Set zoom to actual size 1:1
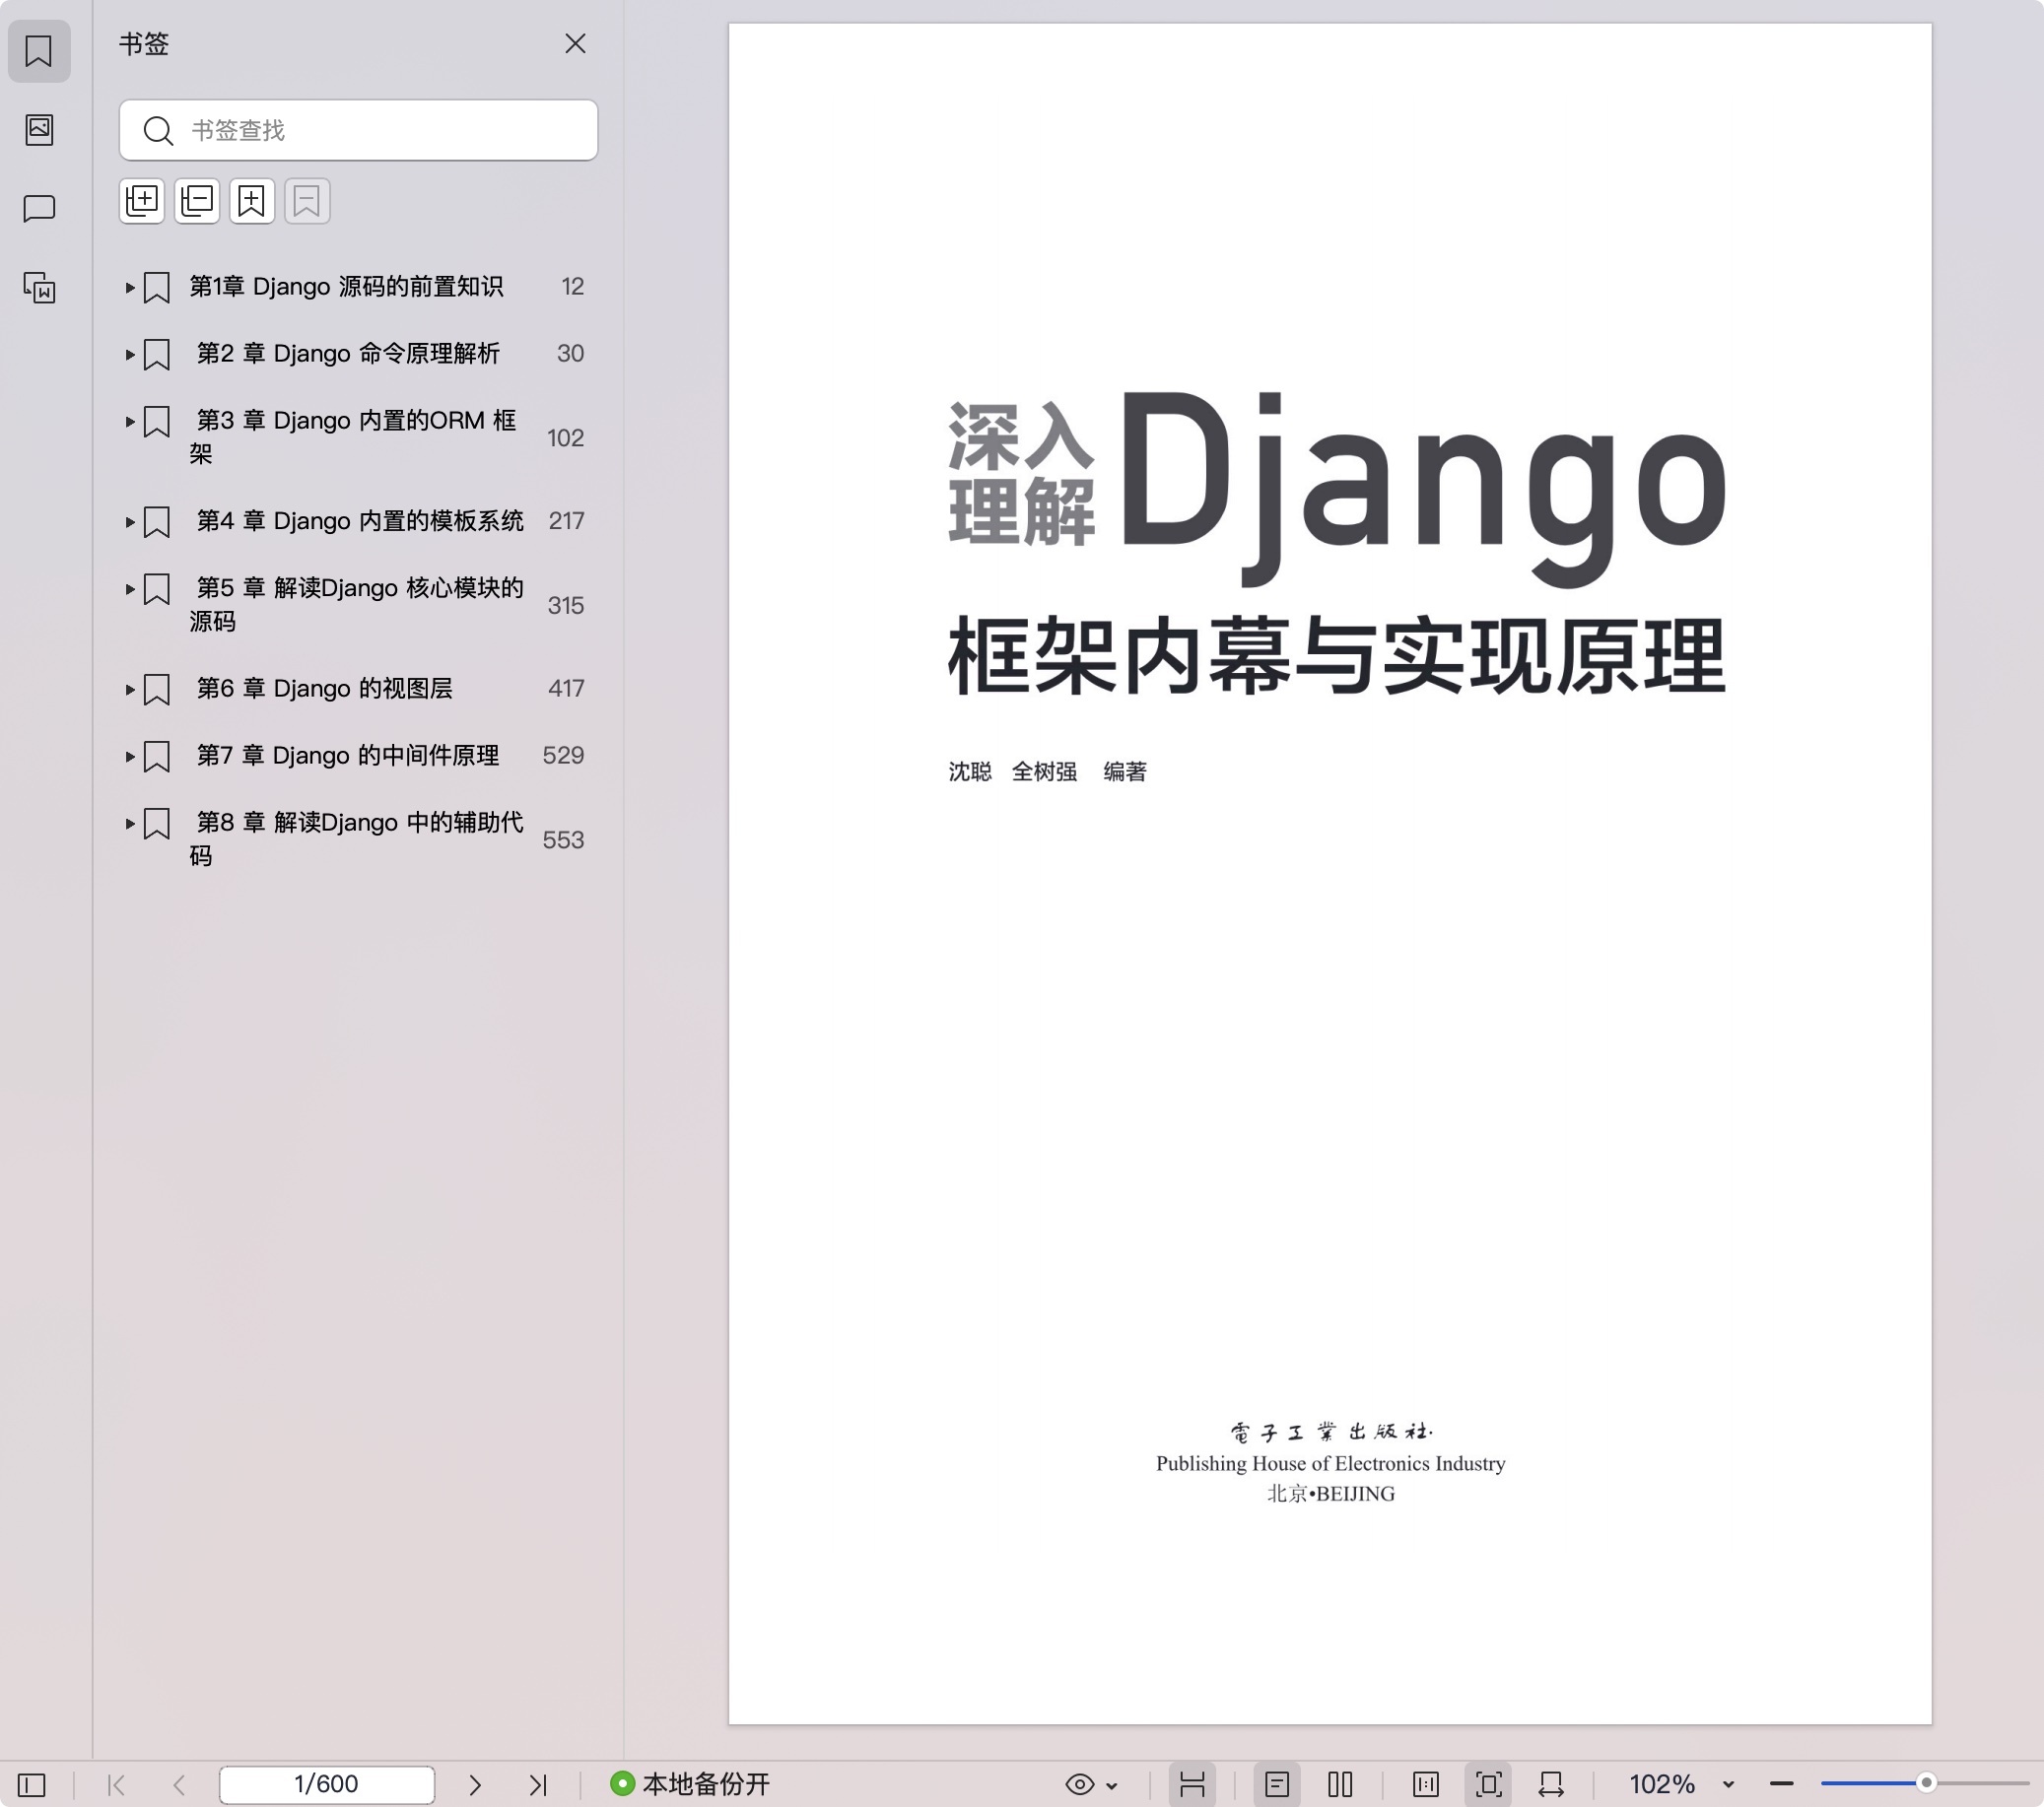 (1426, 1784)
